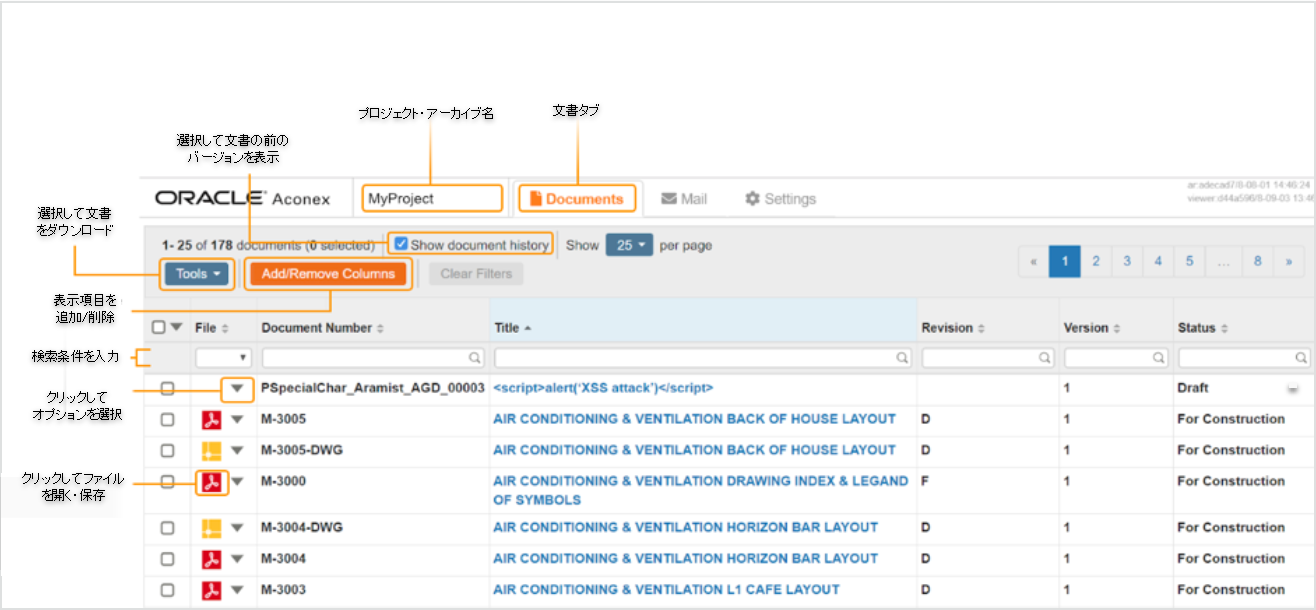Select checkbox for M-3003 row

click(167, 589)
